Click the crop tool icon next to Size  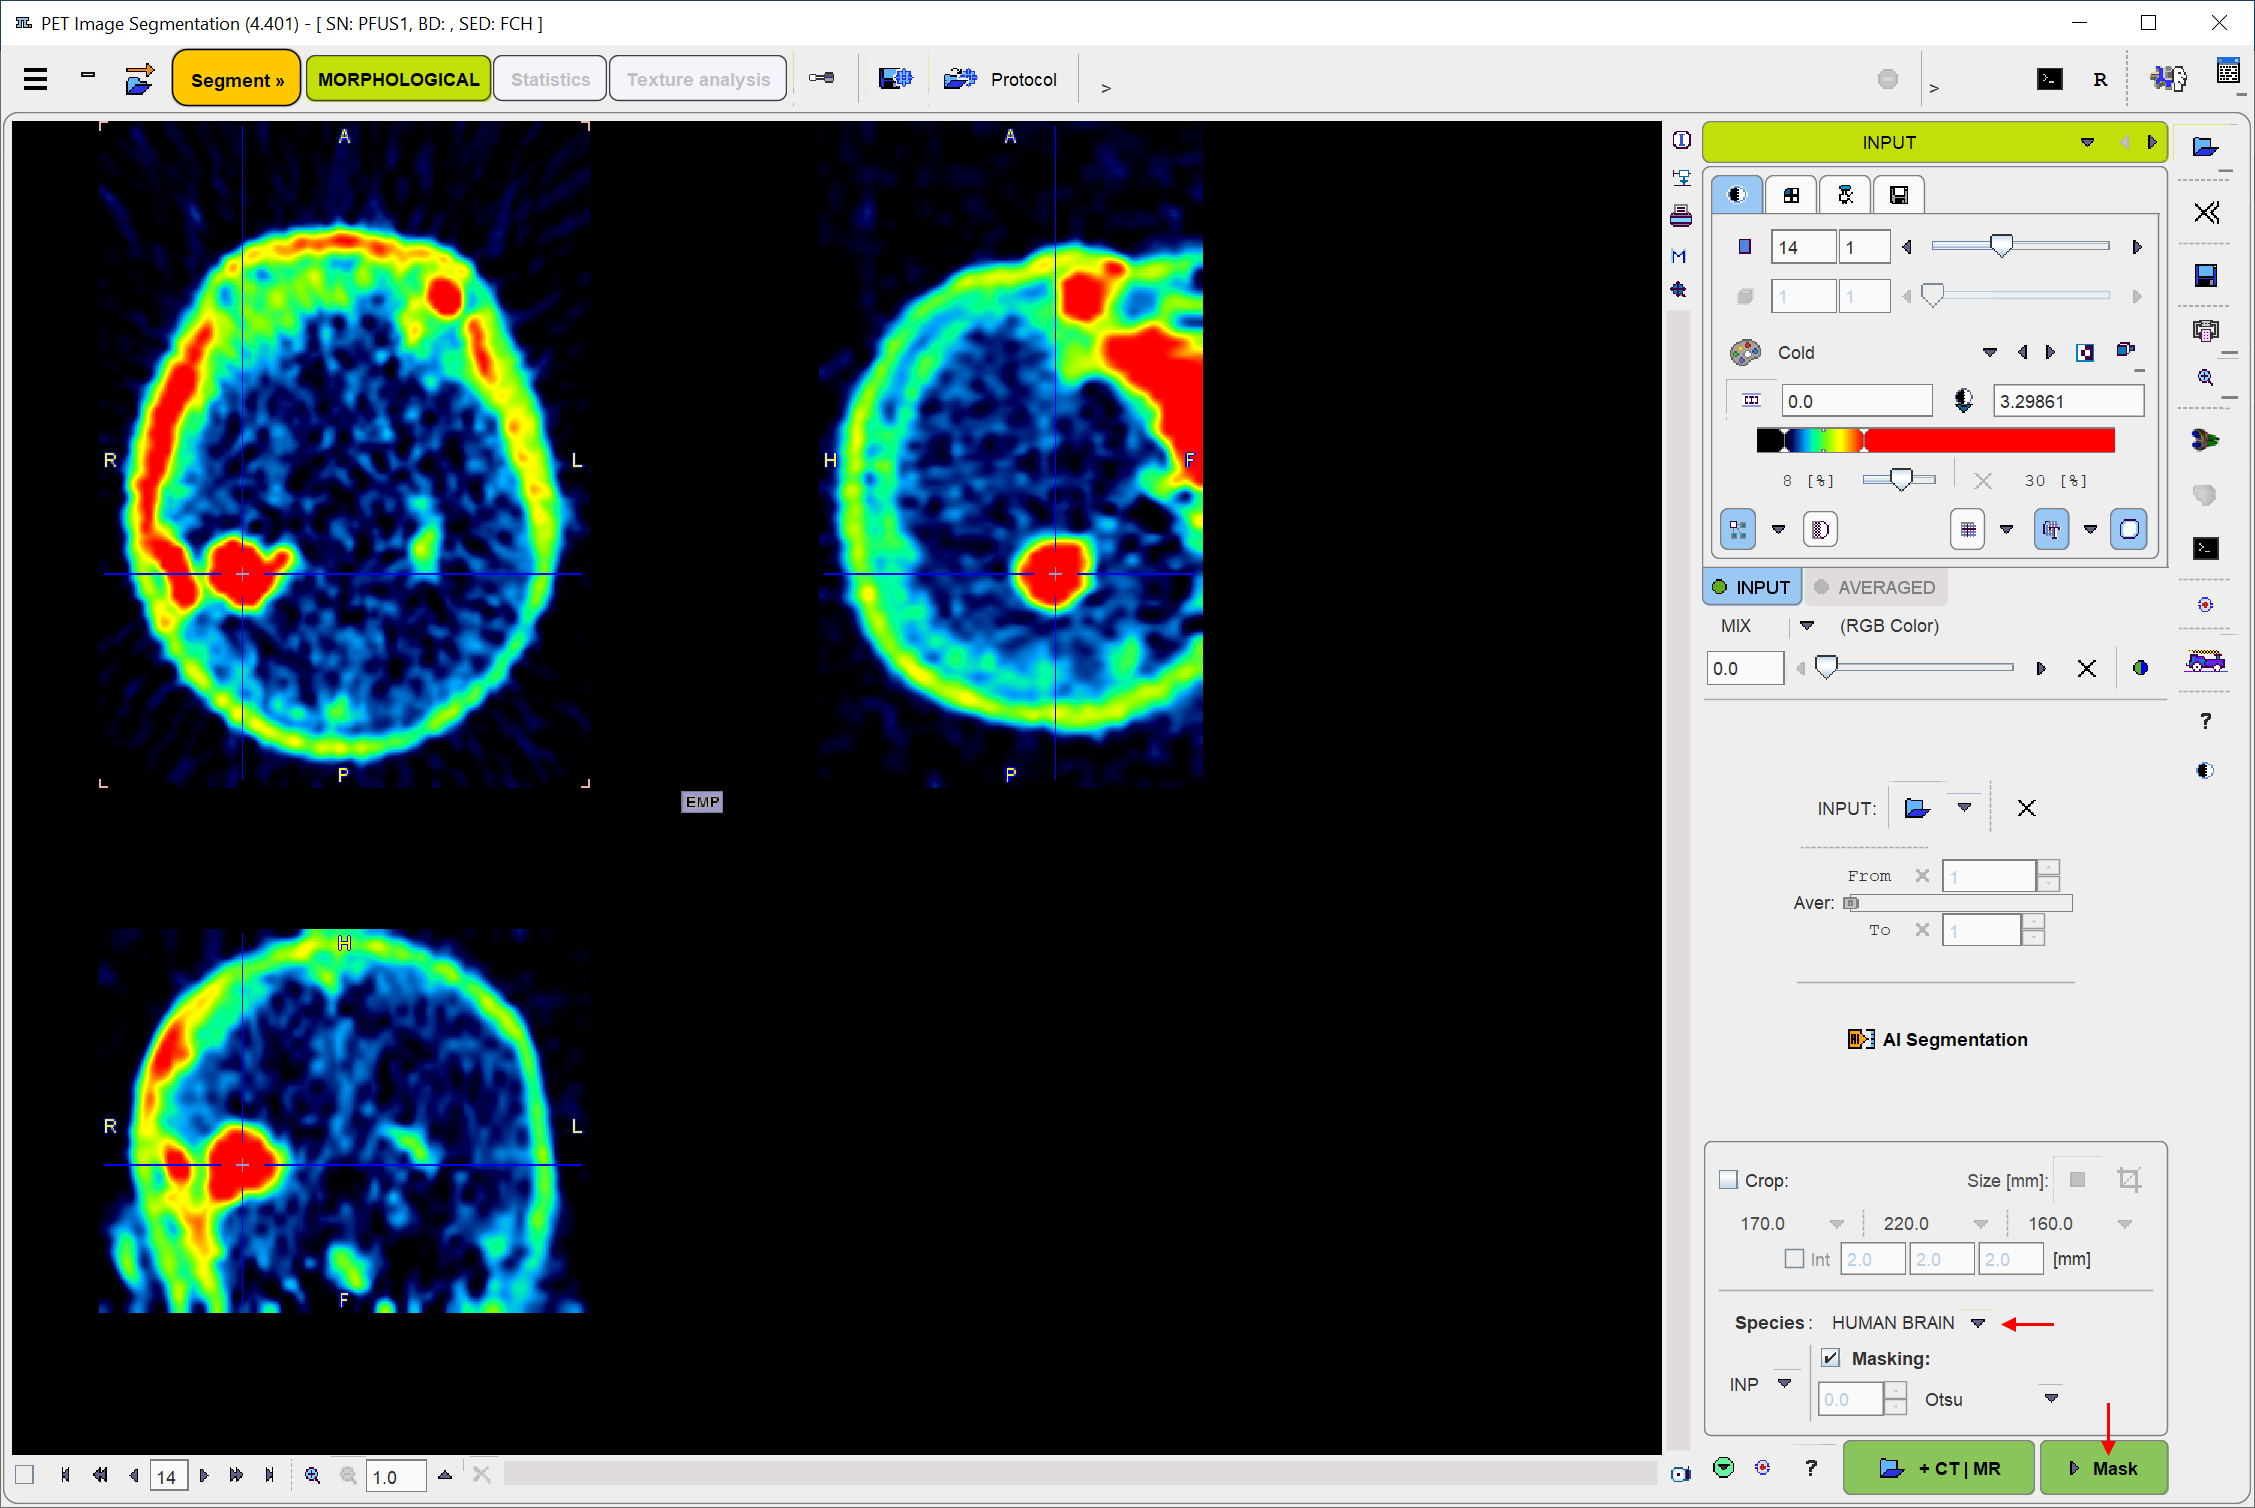[x=2129, y=1180]
